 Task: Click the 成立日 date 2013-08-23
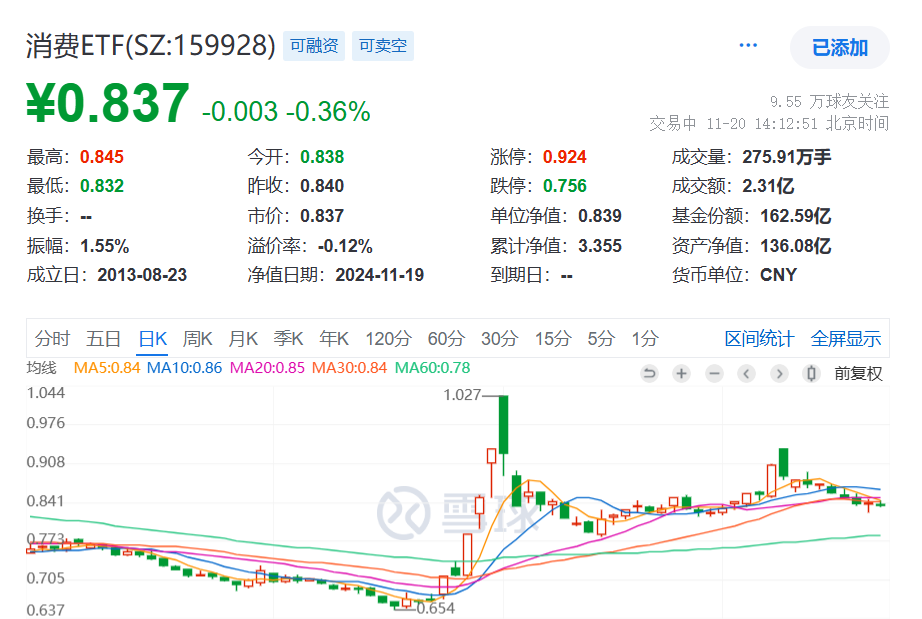click(142, 275)
